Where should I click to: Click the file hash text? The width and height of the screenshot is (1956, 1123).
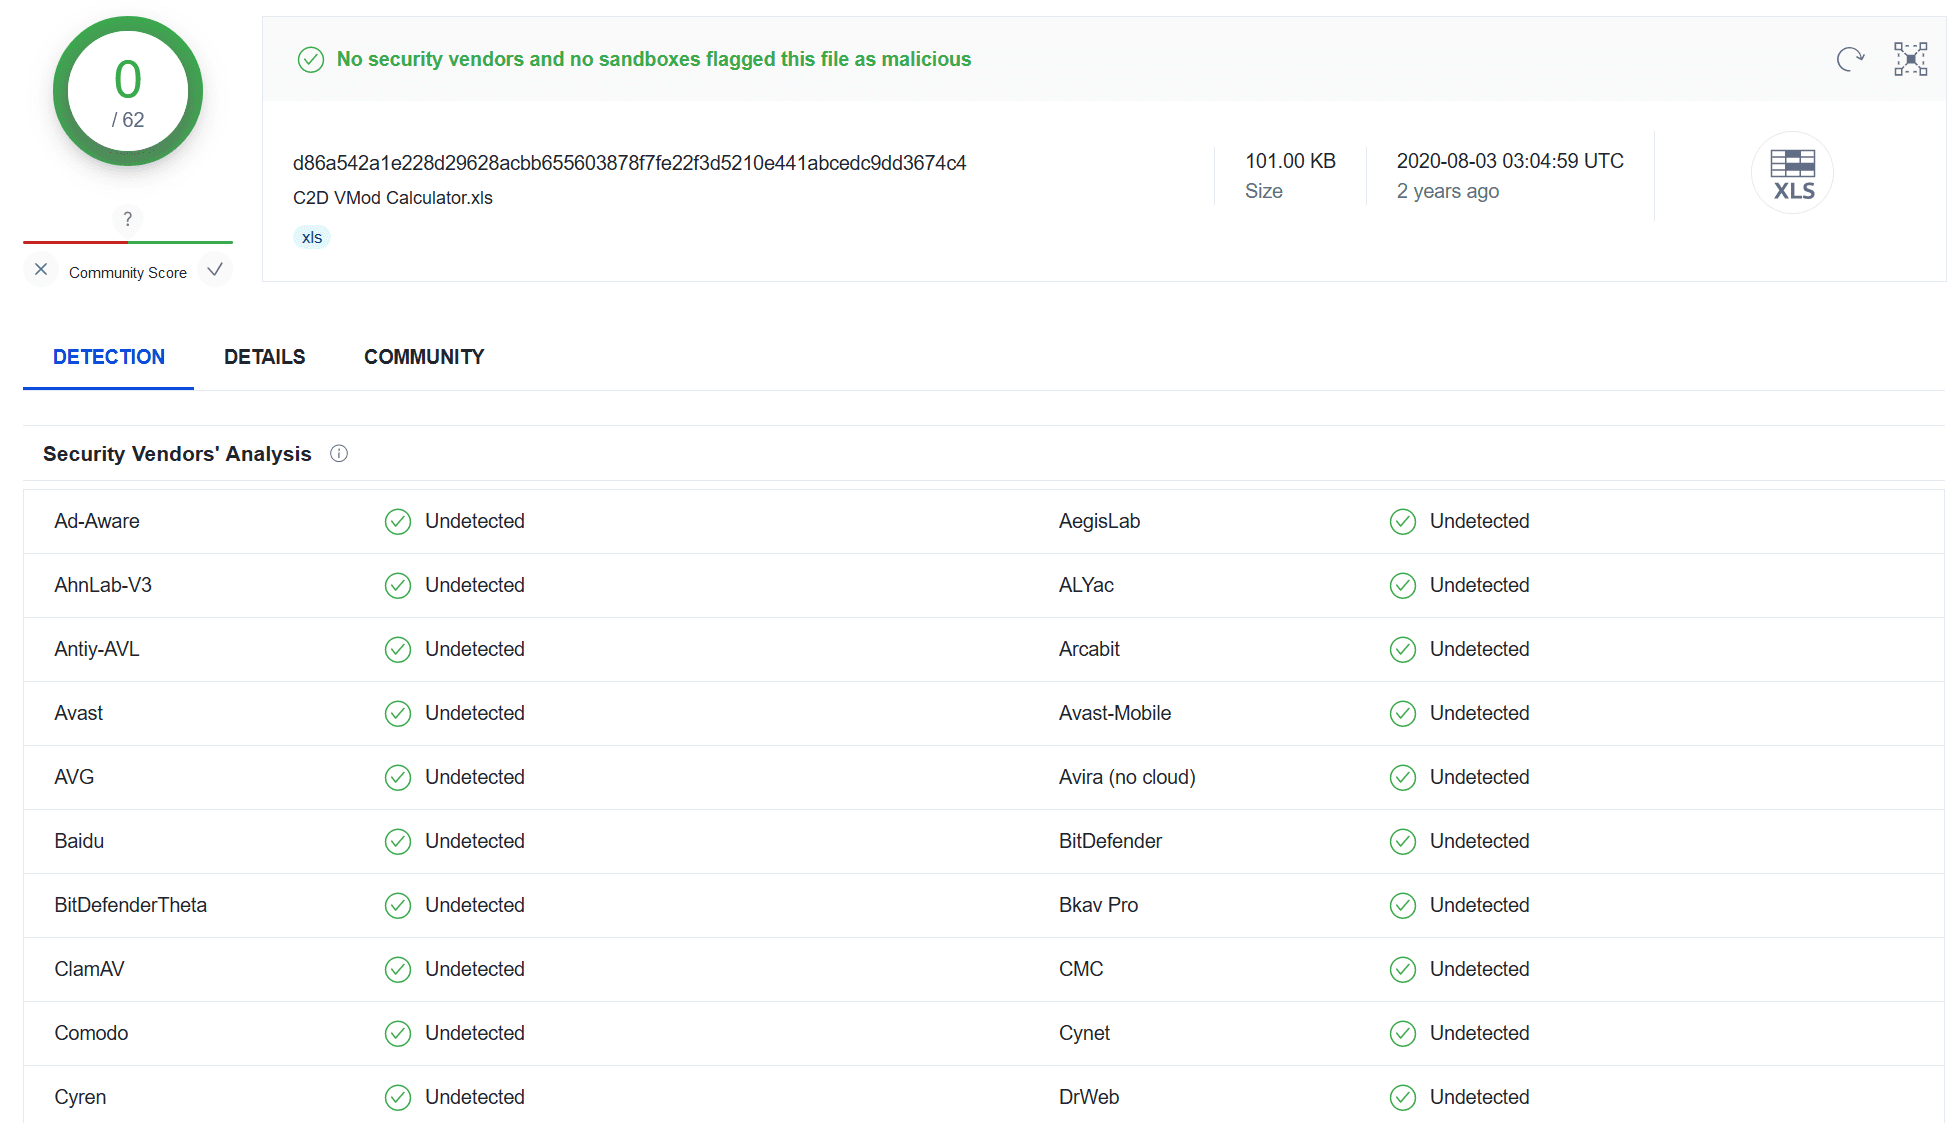point(629,163)
